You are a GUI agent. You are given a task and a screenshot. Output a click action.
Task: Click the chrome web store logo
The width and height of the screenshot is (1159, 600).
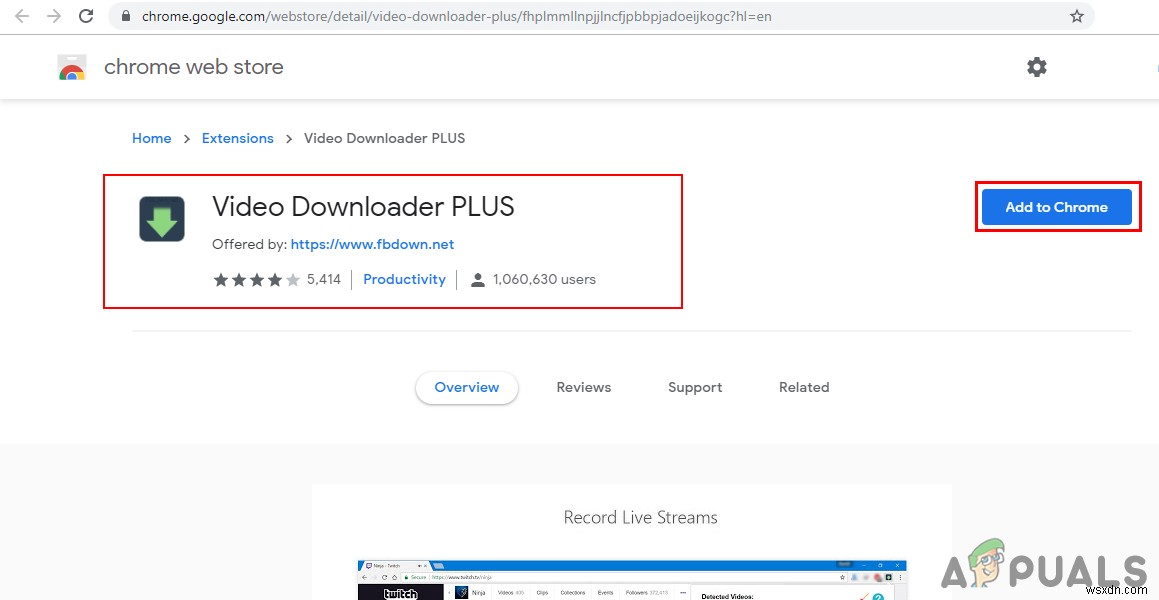tap(72, 67)
